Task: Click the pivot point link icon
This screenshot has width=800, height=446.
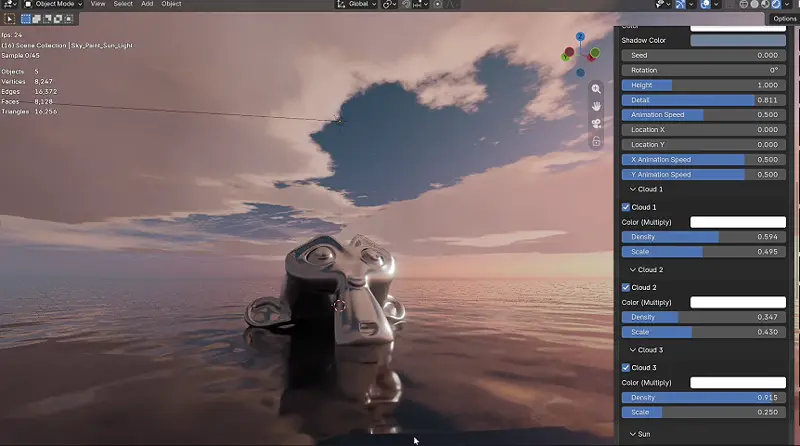Action: [x=387, y=4]
